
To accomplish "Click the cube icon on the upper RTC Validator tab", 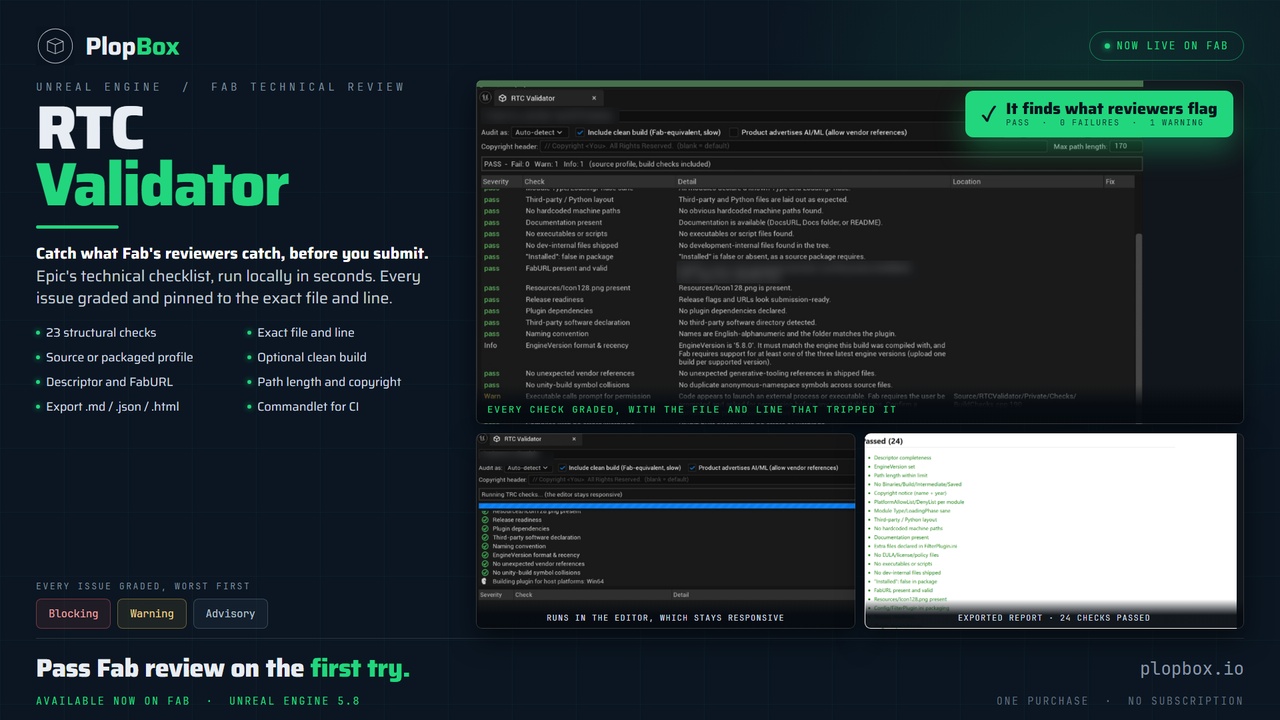I will point(502,98).
